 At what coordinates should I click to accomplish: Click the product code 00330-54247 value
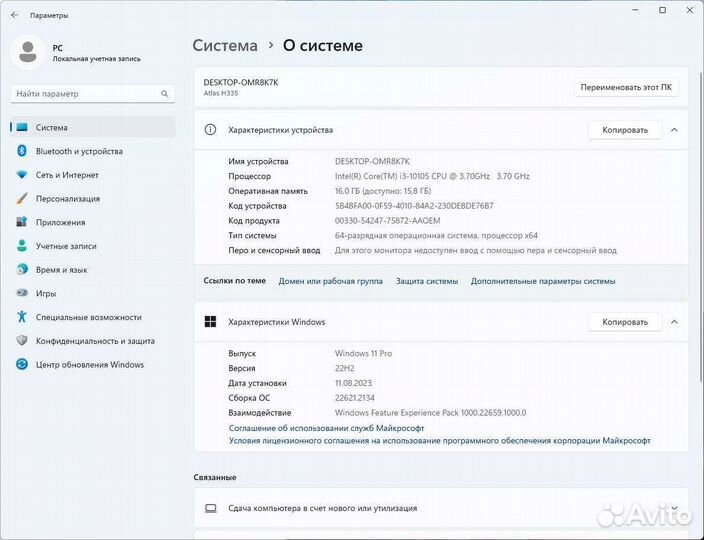[387, 220]
